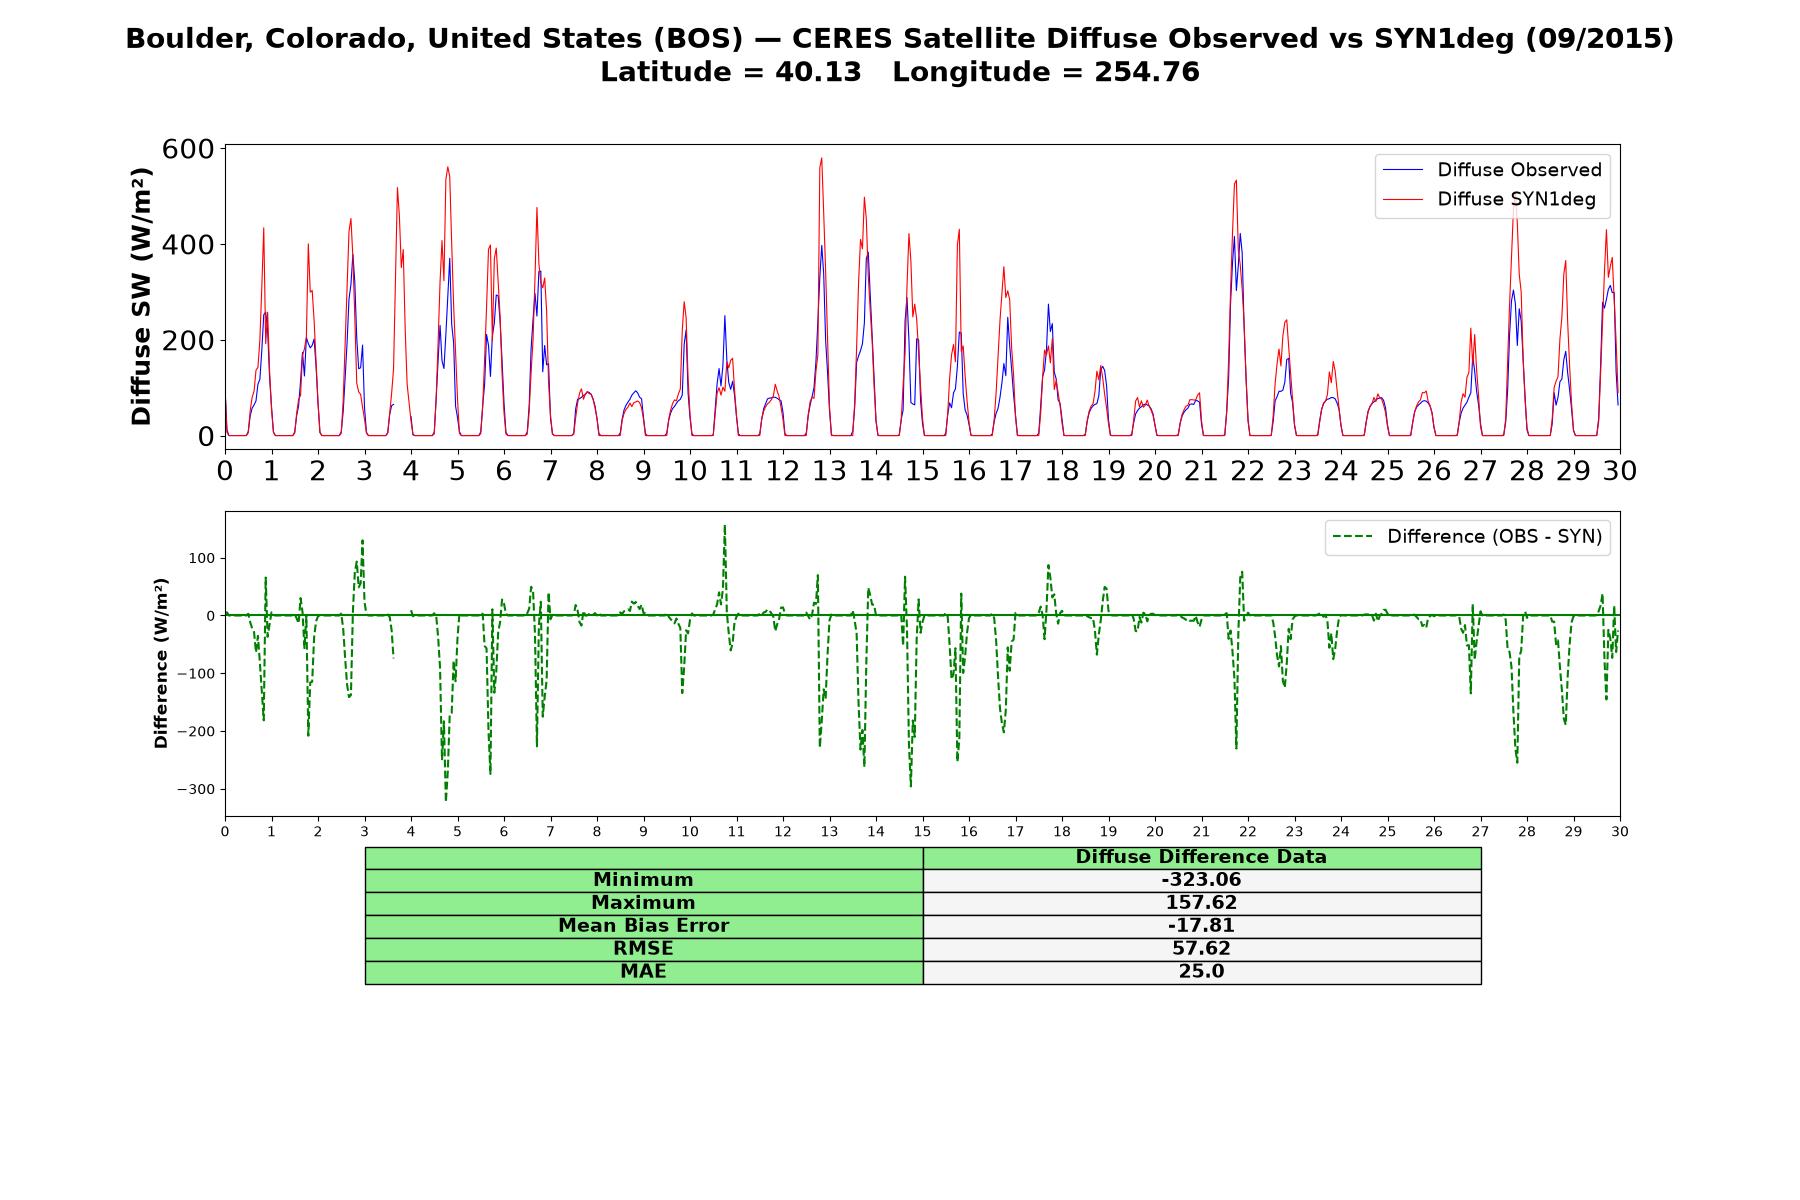Select the RMSE value 57.62 cell

tap(1201, 949)
